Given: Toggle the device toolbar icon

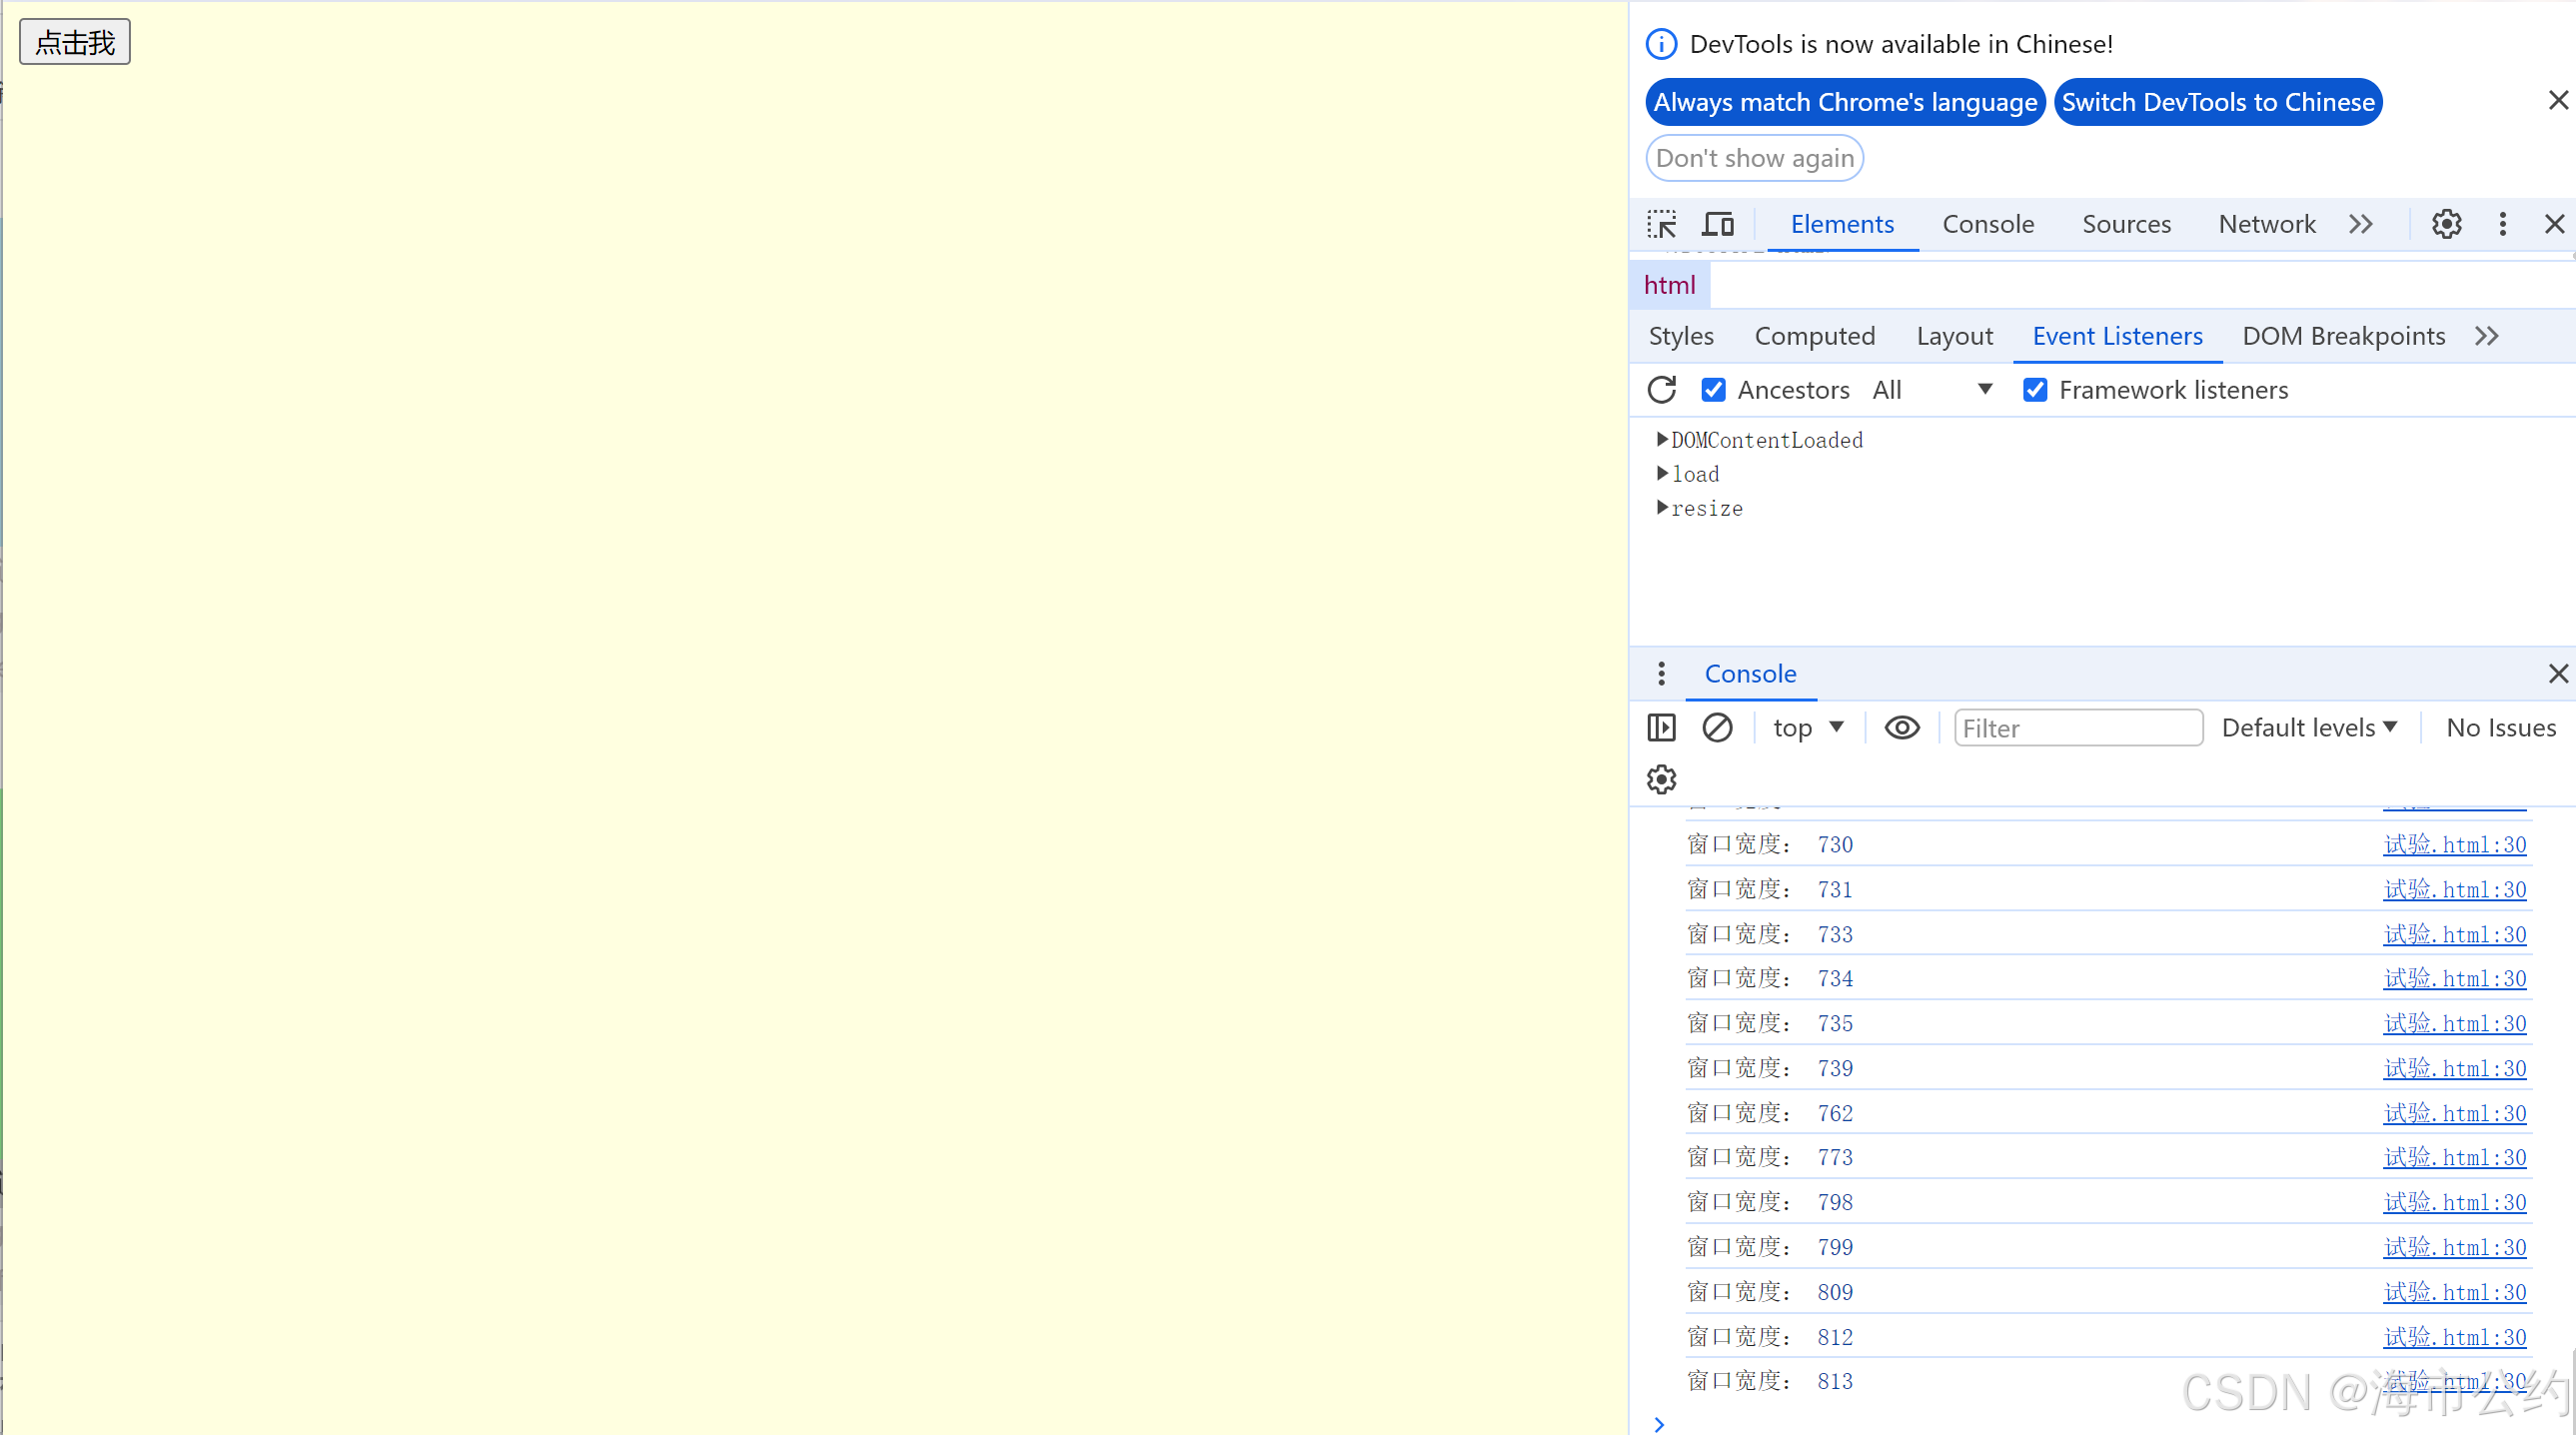Looking at the screenshot, I should pyautogui.click(x=1718, y=224).
